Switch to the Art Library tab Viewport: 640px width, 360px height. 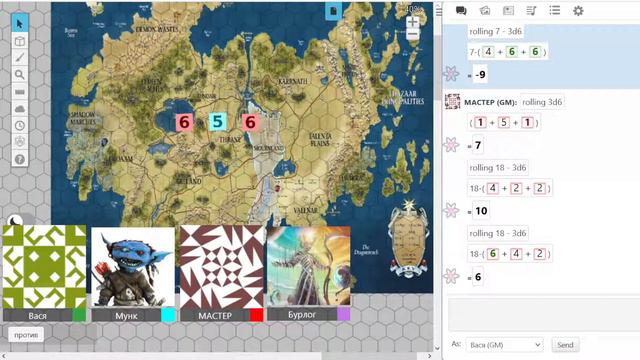pyautogui.click(x=485, y=11)
